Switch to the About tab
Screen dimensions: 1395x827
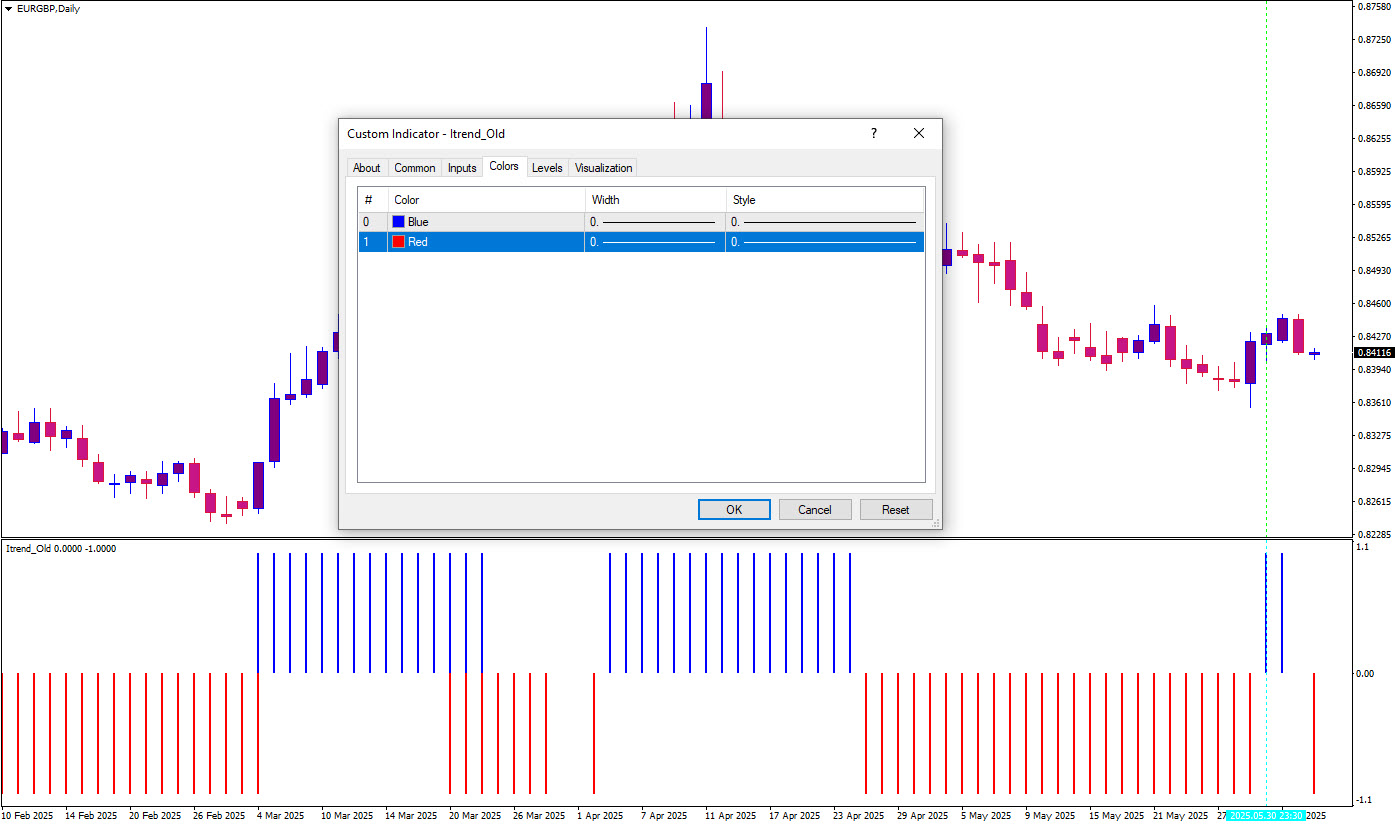tap(366, 168)
